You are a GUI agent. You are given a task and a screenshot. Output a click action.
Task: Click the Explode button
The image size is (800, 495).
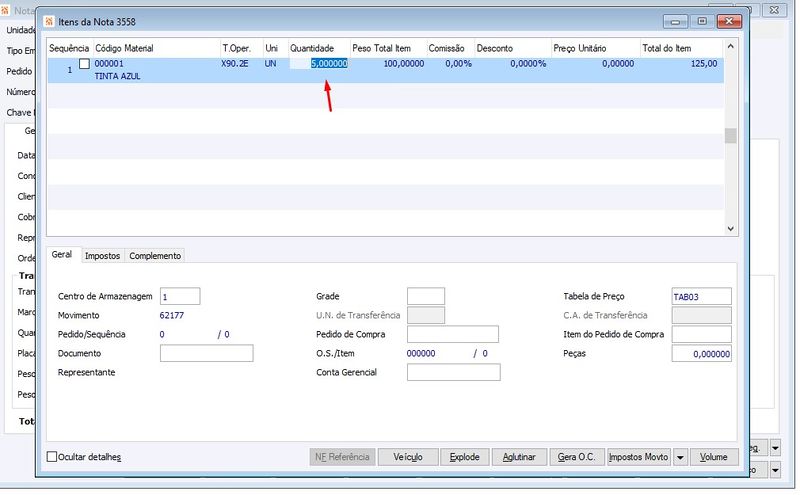[x=464, y=457]
